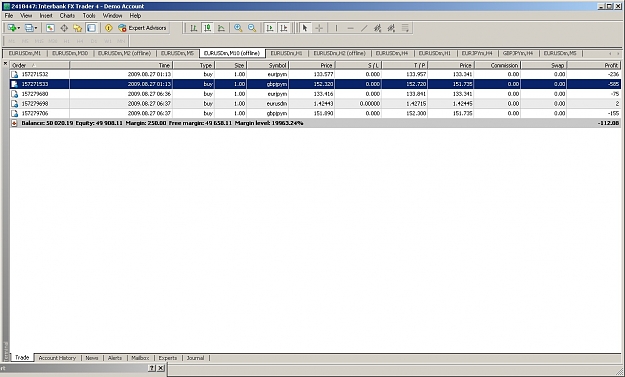Open the Window menu
This screenshot has height=377, width=625.
112,16
